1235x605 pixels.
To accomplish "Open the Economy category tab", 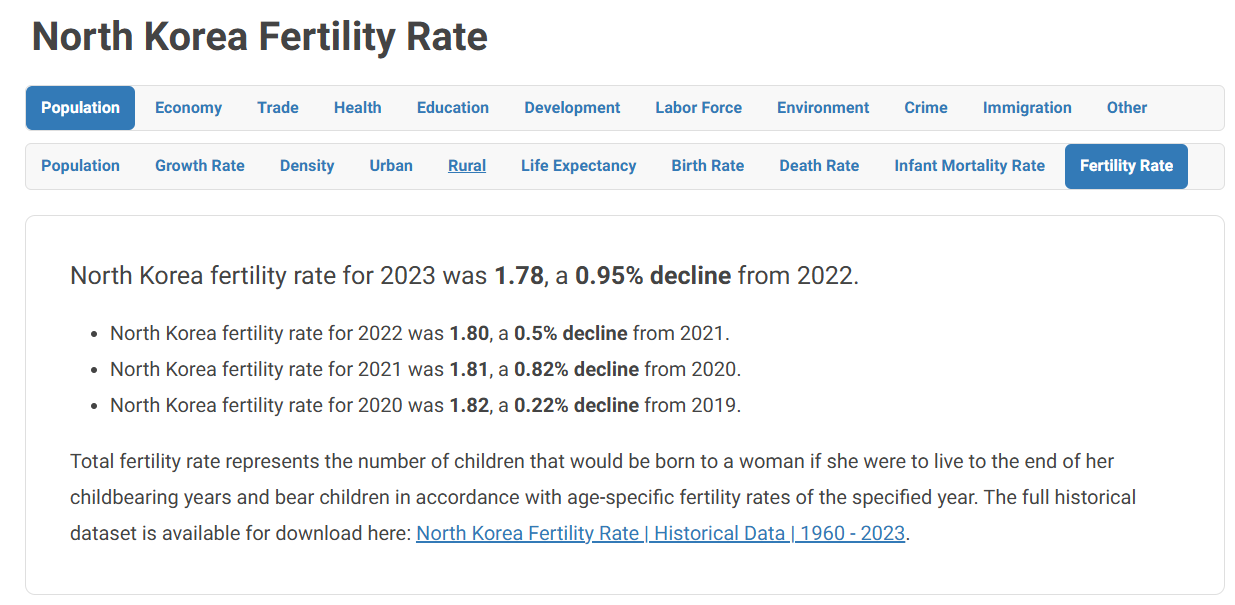I will [x=188, y=108].
